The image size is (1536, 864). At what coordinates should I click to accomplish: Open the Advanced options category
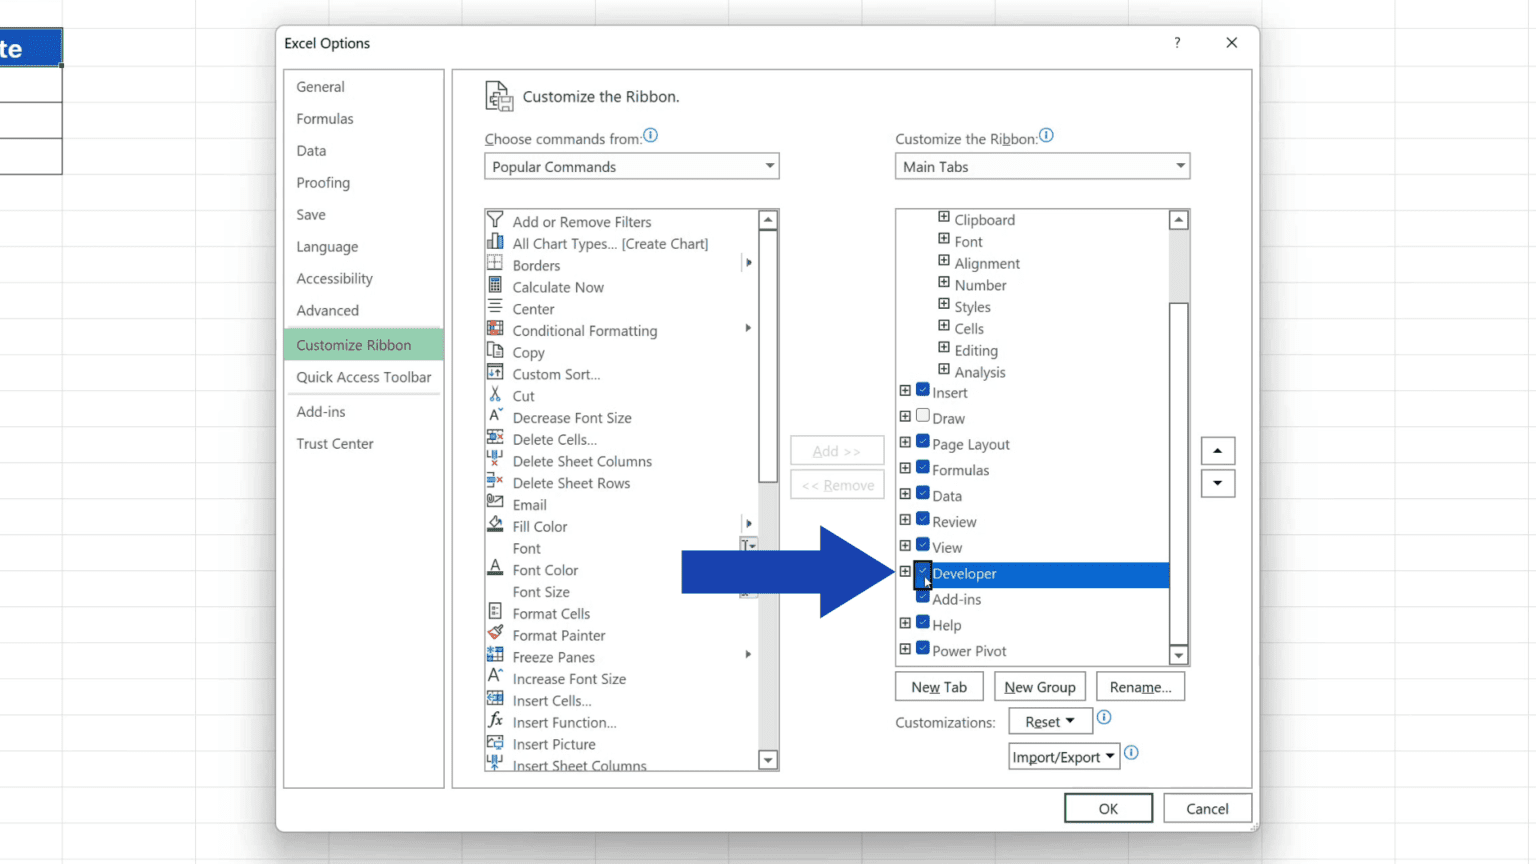pyautogui.click(x=364, y=311)
